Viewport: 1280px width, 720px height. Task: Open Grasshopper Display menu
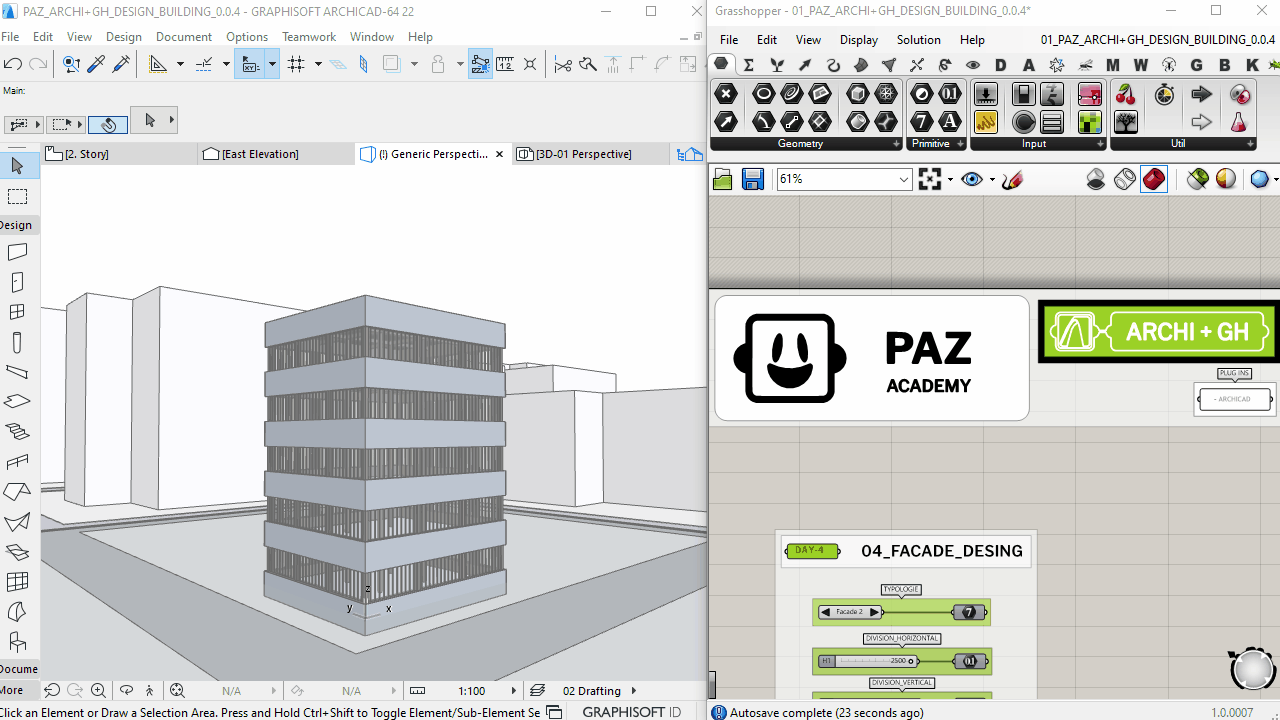click(x=858, y=40)
